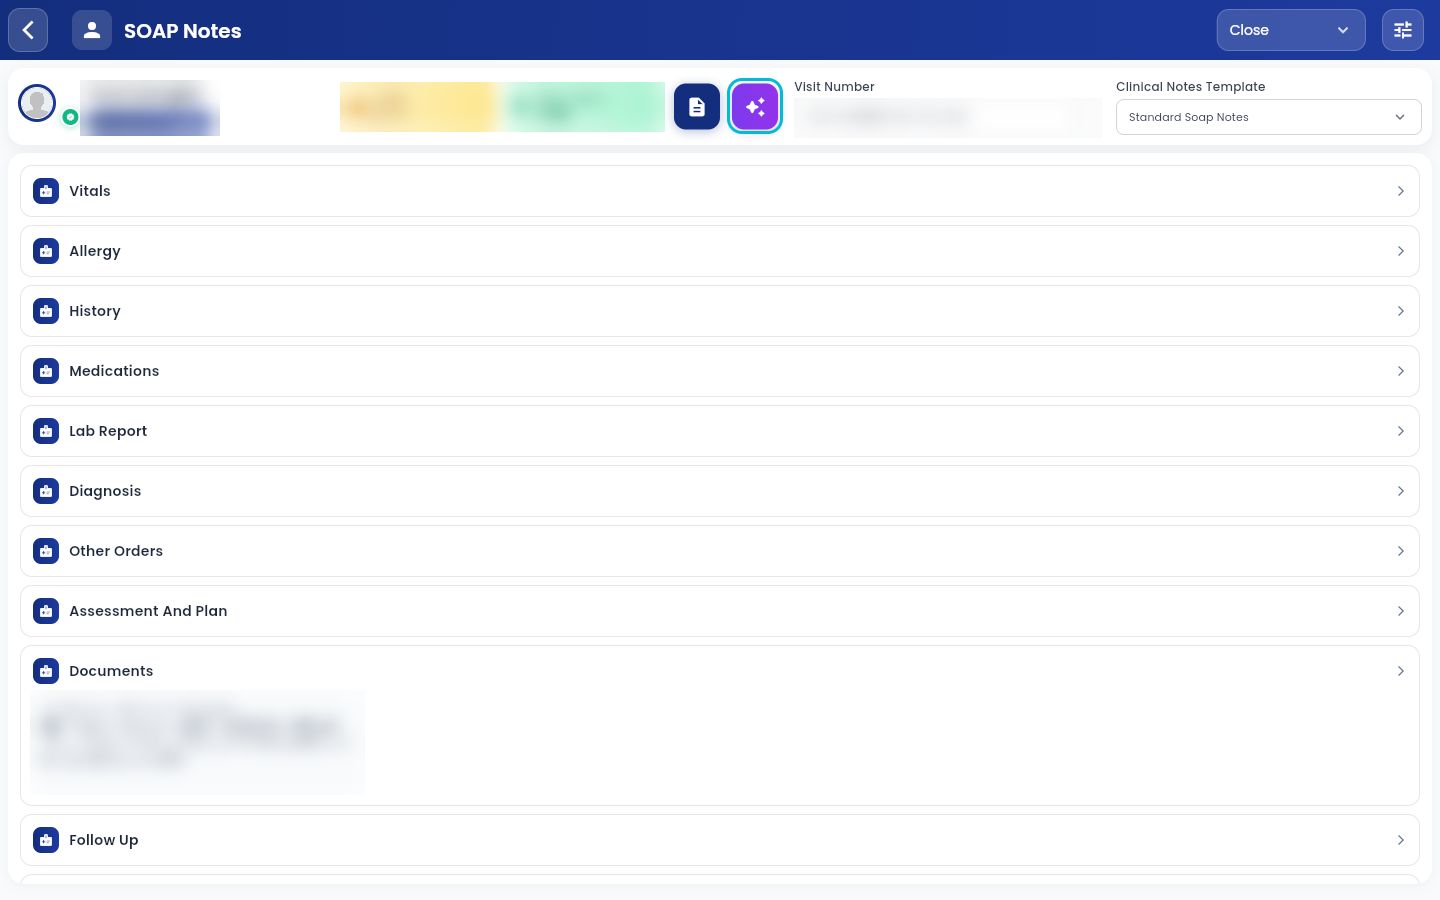Click the Visit Number field

pyautogui.click(x=948, y=117)
